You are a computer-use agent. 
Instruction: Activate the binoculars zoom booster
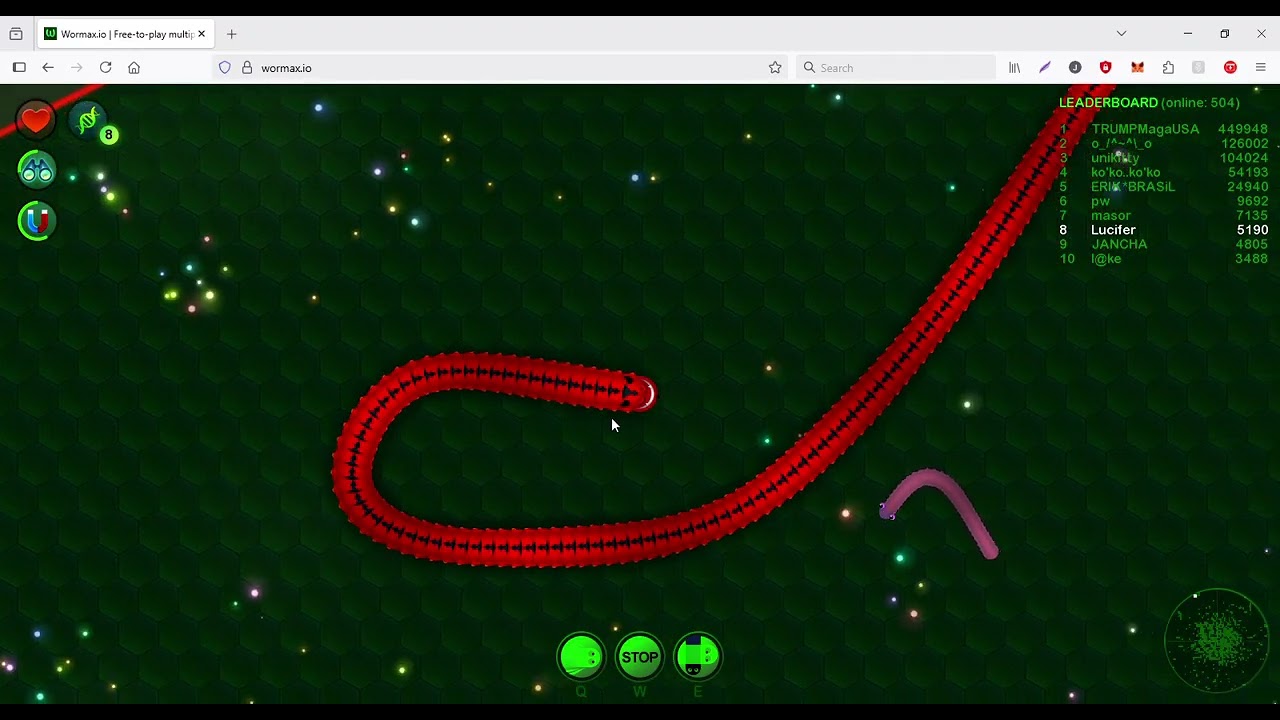(37, 170)
